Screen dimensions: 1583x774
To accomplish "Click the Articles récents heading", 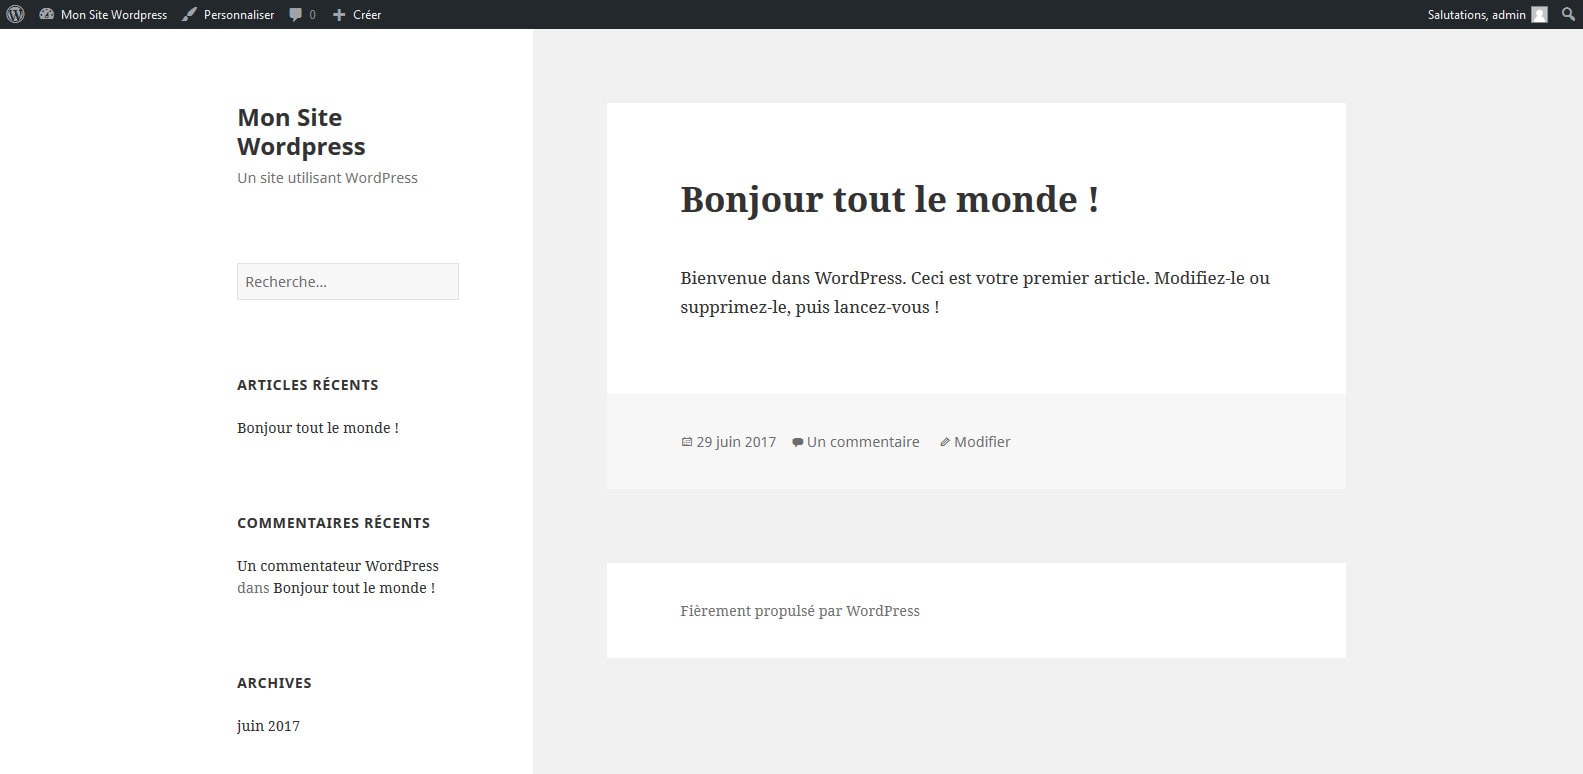I will (308, 385).
